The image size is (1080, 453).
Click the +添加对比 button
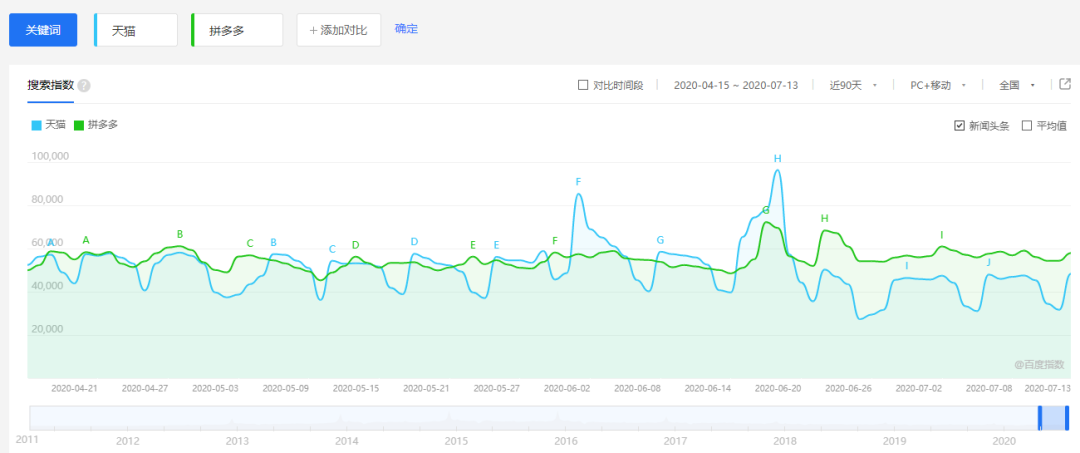[339, 30]
